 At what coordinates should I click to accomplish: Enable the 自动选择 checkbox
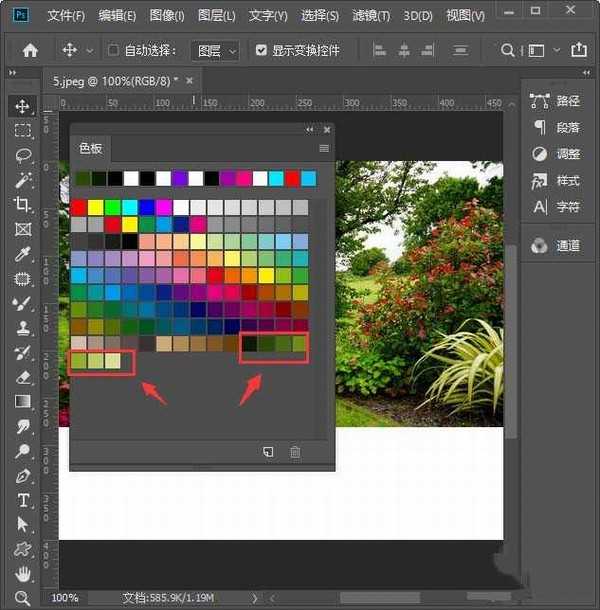[113, 50]
